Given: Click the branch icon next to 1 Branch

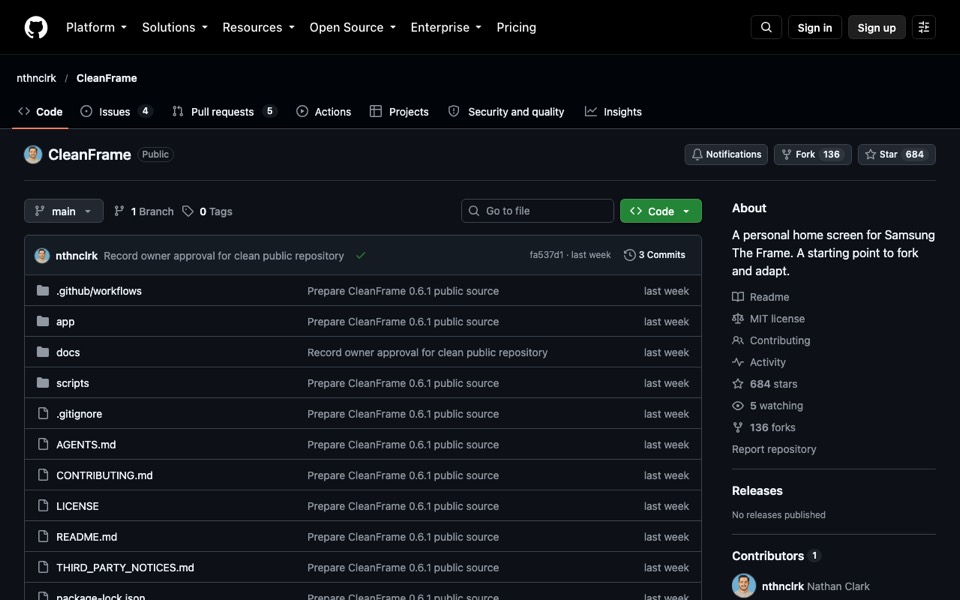Looking at the screenshot, I should (119, 211).
